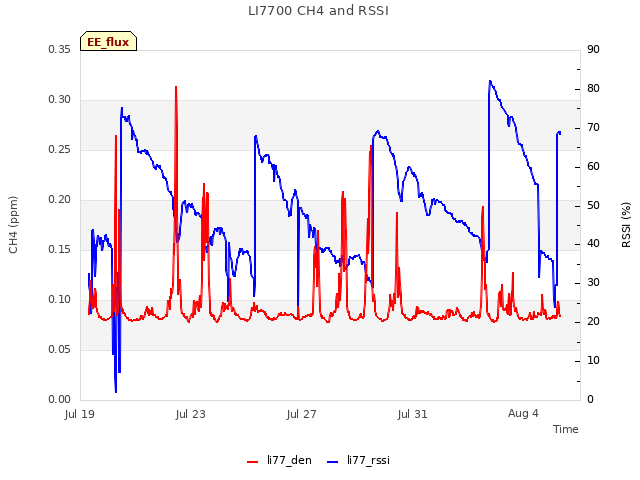
Task: Click the 0.10 left axis value
Action: click(60, 300)
